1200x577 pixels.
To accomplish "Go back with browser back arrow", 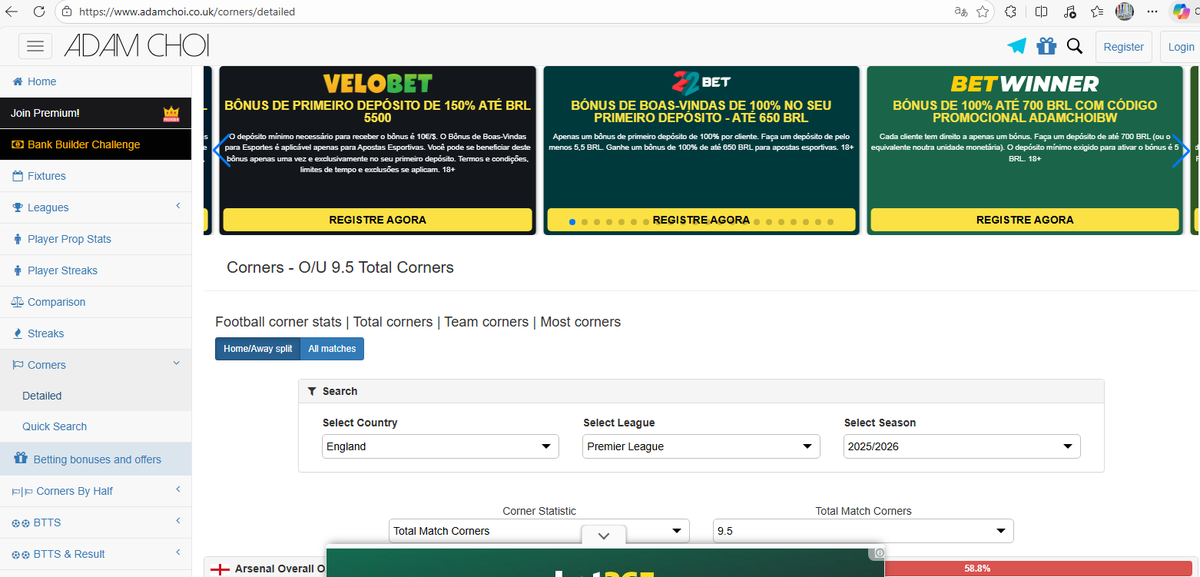I will coord(12,12).
